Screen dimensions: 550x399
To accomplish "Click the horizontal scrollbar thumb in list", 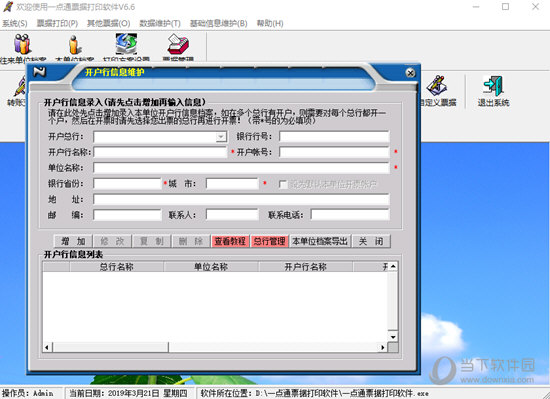I will (110, 347).
